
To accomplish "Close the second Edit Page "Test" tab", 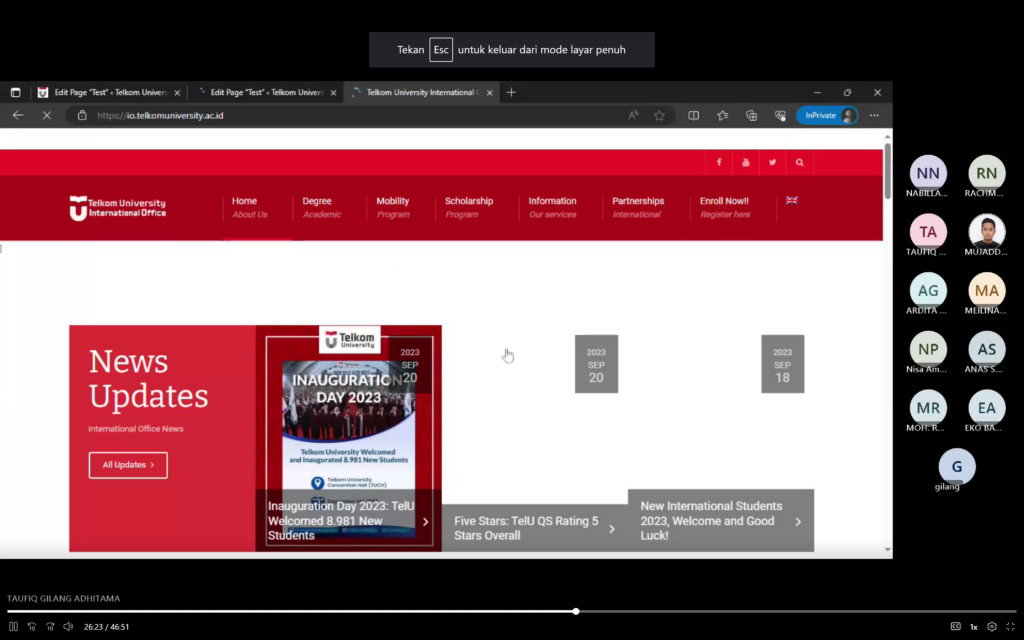I will point(333,93).
